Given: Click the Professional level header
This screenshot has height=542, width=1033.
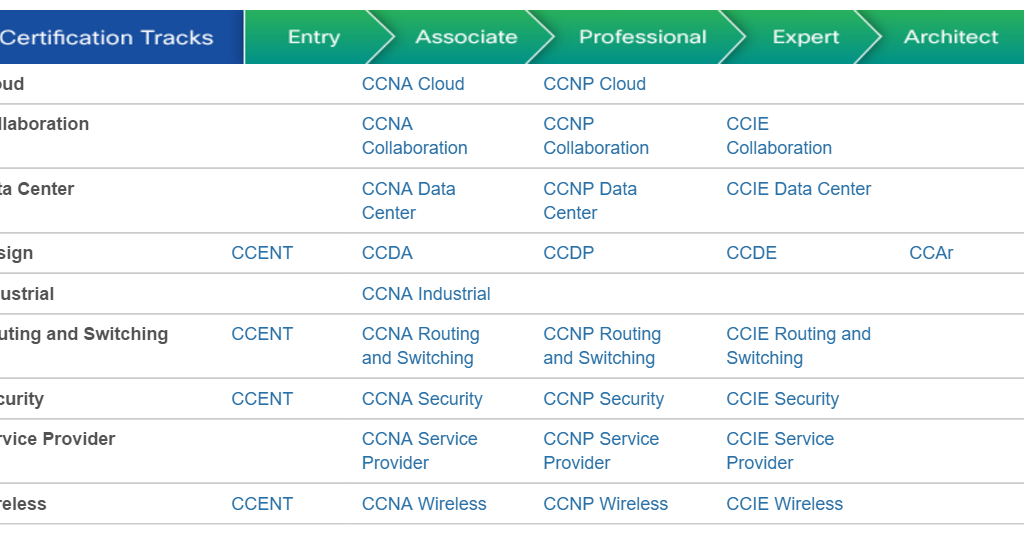Looking at the screenshot, I should click(642, 37).
